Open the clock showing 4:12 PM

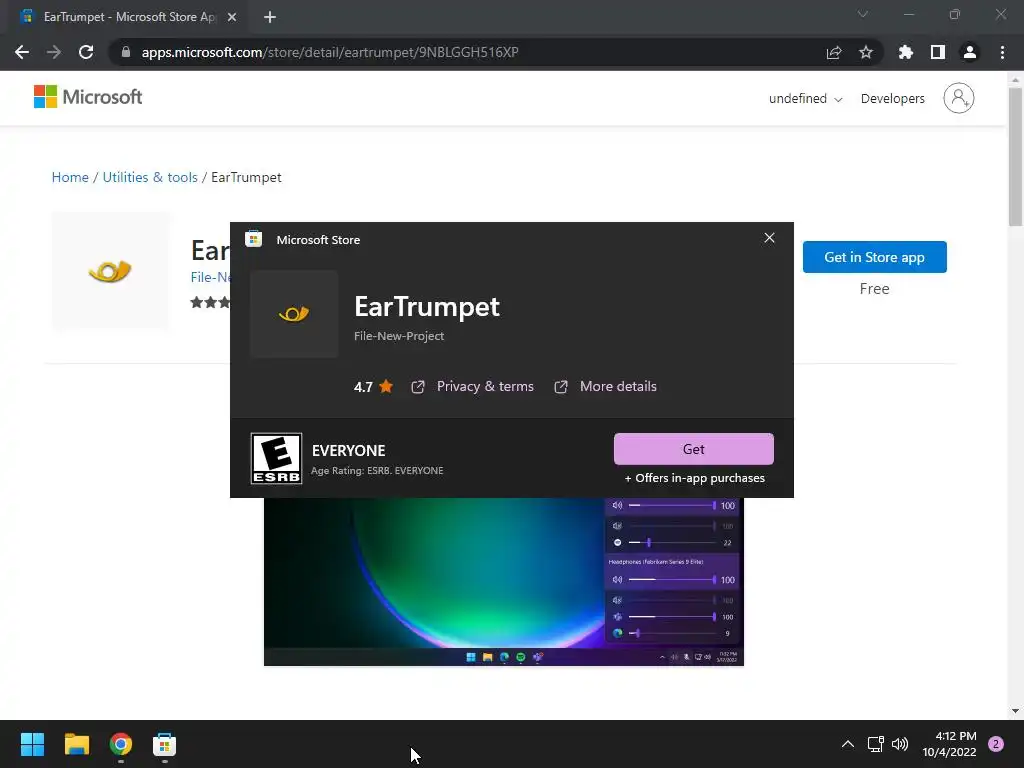[949, 744]
